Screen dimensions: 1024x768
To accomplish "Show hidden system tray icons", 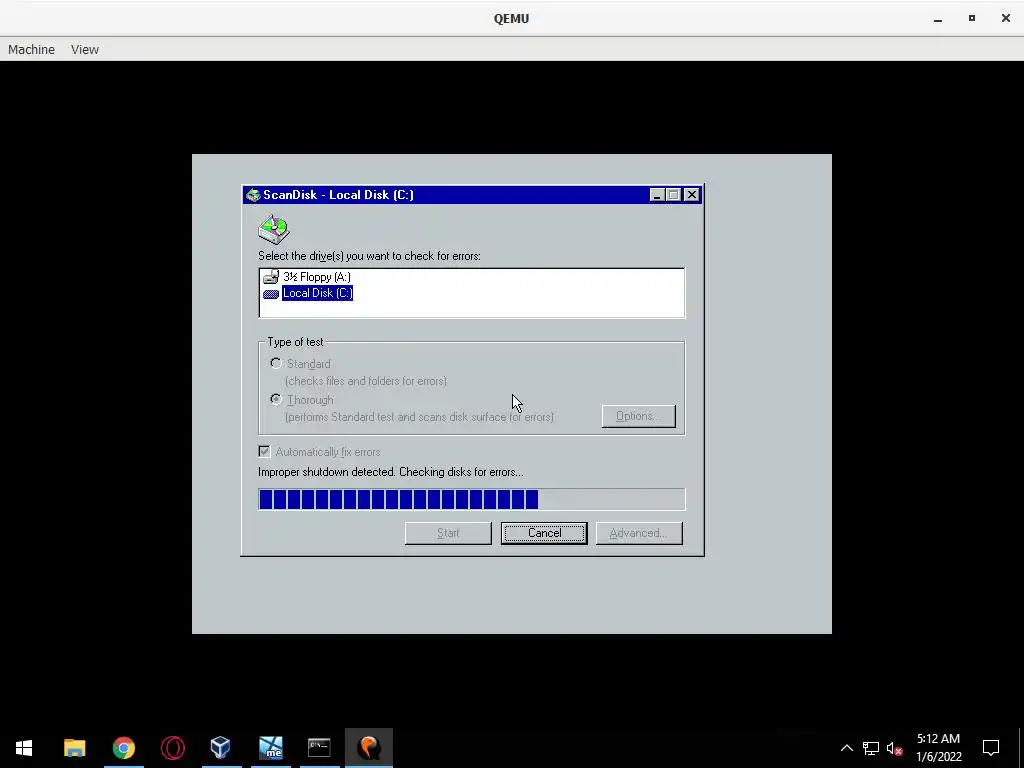I will (x=846, y=748).
